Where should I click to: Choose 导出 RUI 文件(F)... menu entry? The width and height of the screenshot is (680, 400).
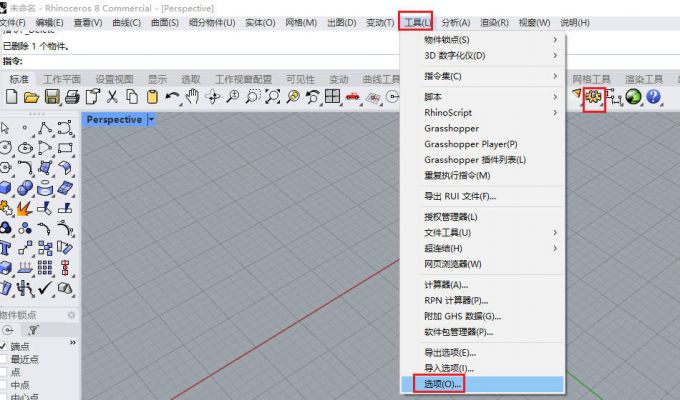tap(483, 196)
